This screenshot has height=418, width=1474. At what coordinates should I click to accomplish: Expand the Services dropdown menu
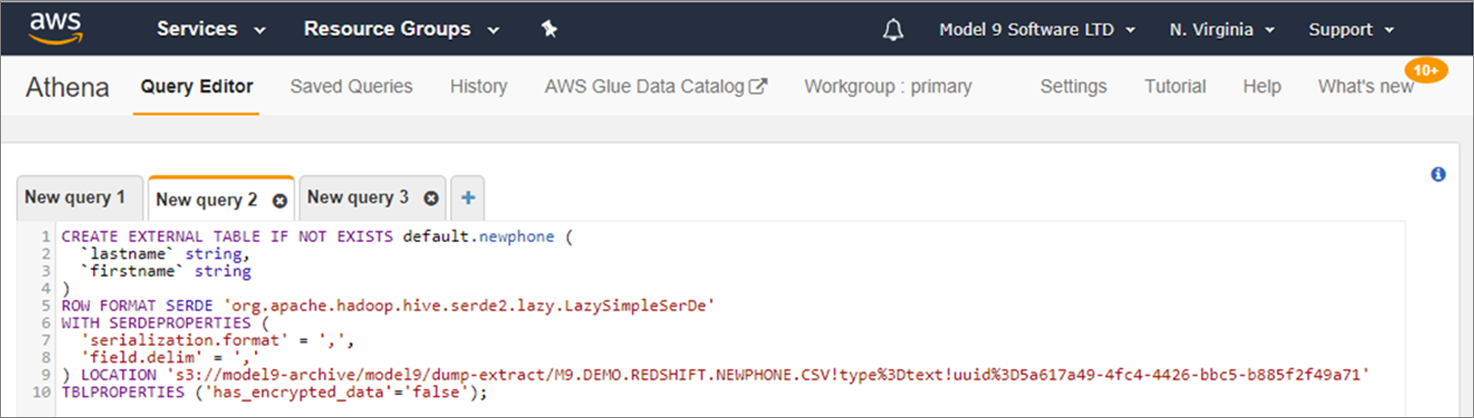click(x=211, y=29)
